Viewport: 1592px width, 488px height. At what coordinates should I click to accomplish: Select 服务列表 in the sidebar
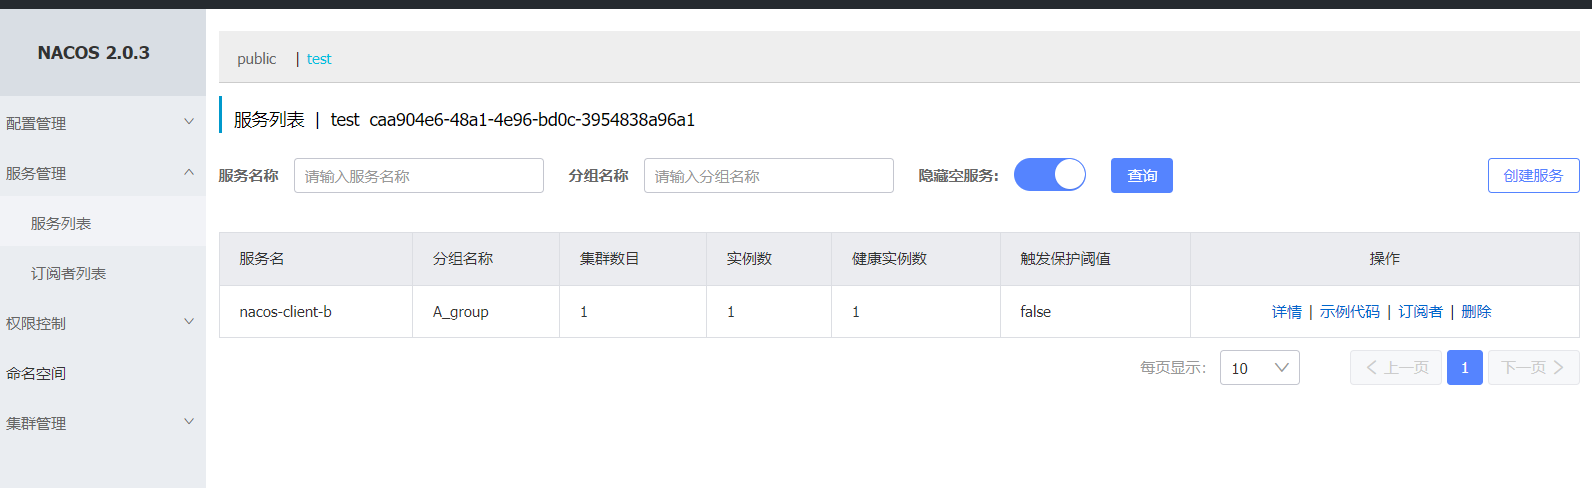tap(61, 223)
